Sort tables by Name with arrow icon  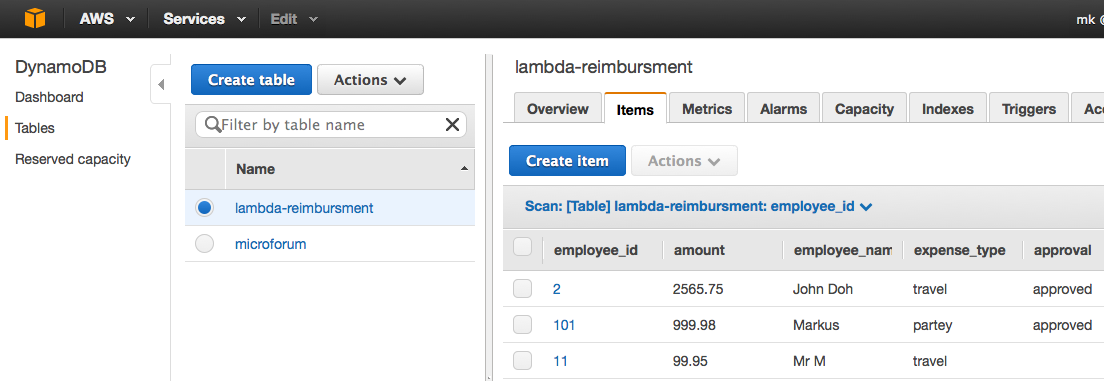(x=463, y=169)
